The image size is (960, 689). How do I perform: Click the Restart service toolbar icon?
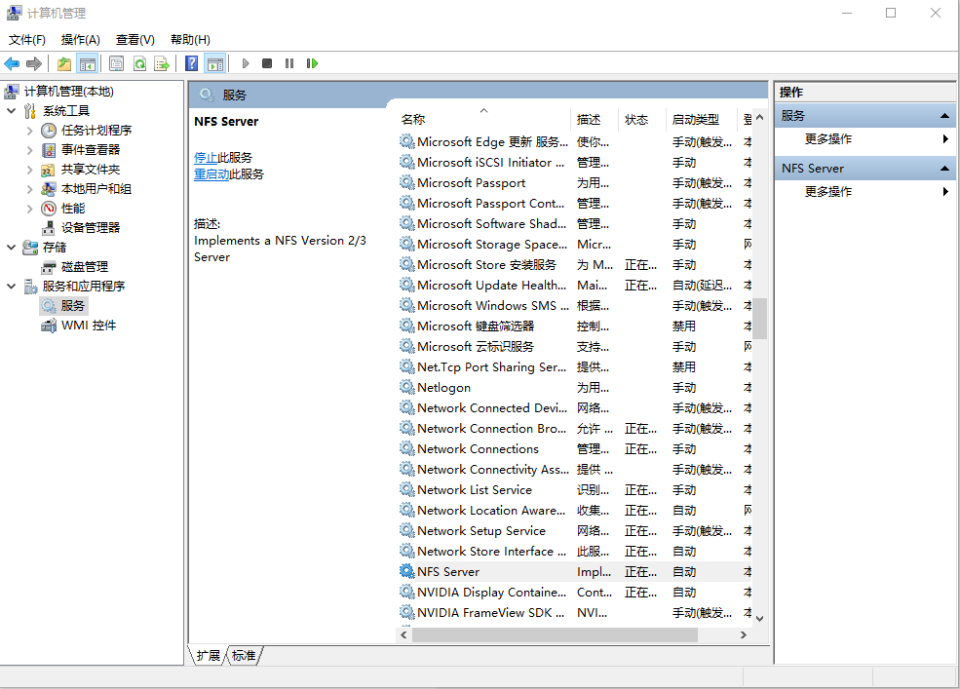(312, 63)
